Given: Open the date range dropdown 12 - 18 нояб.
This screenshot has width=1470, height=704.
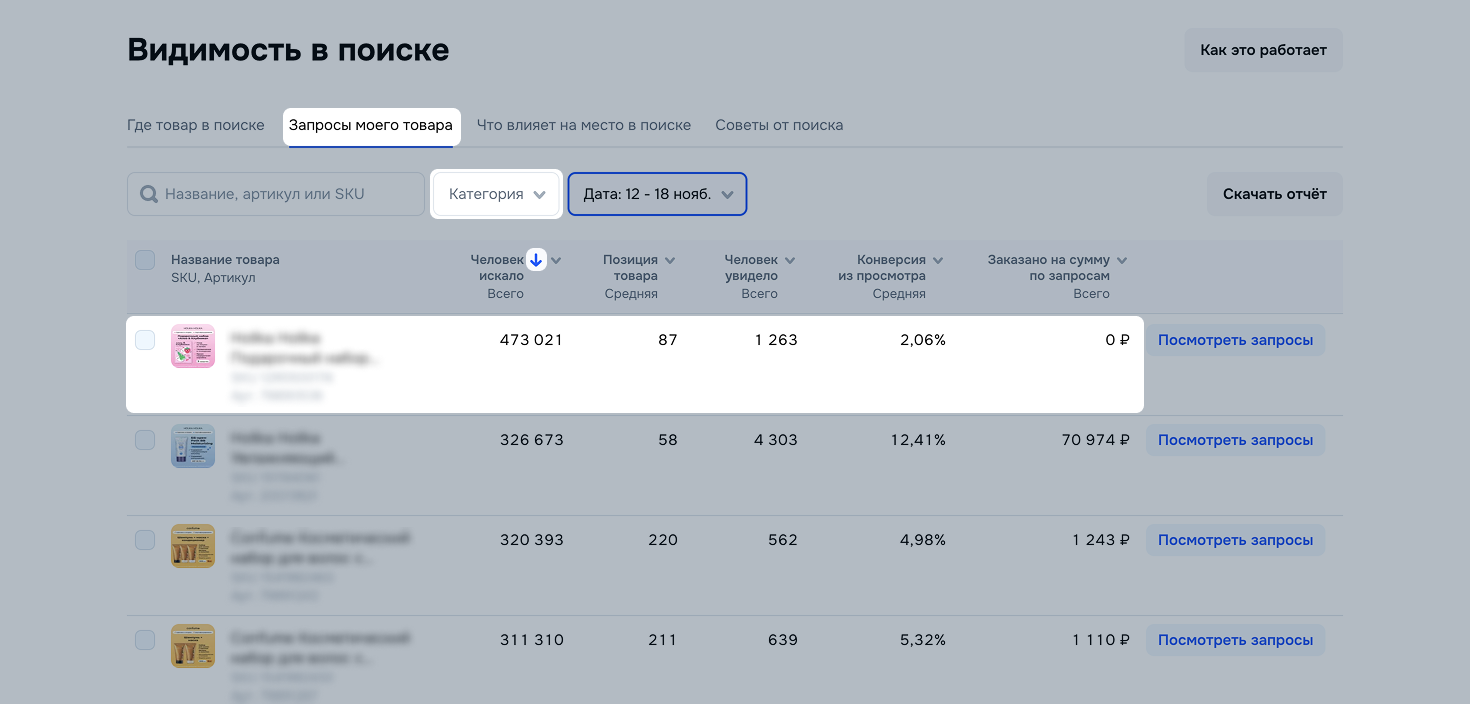Looking at the screenshot, I should point(657,194).
